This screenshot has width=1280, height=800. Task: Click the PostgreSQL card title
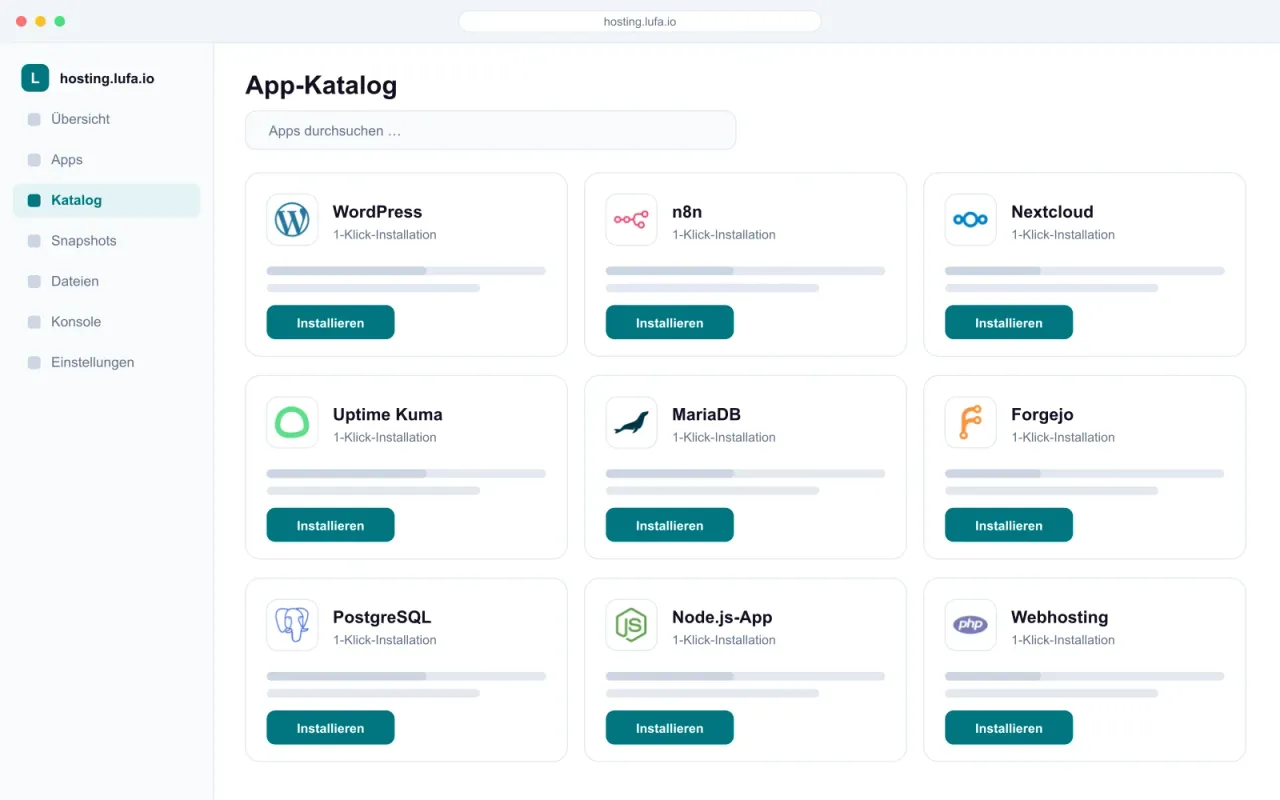pyautogui.click(x=382, y=617)
